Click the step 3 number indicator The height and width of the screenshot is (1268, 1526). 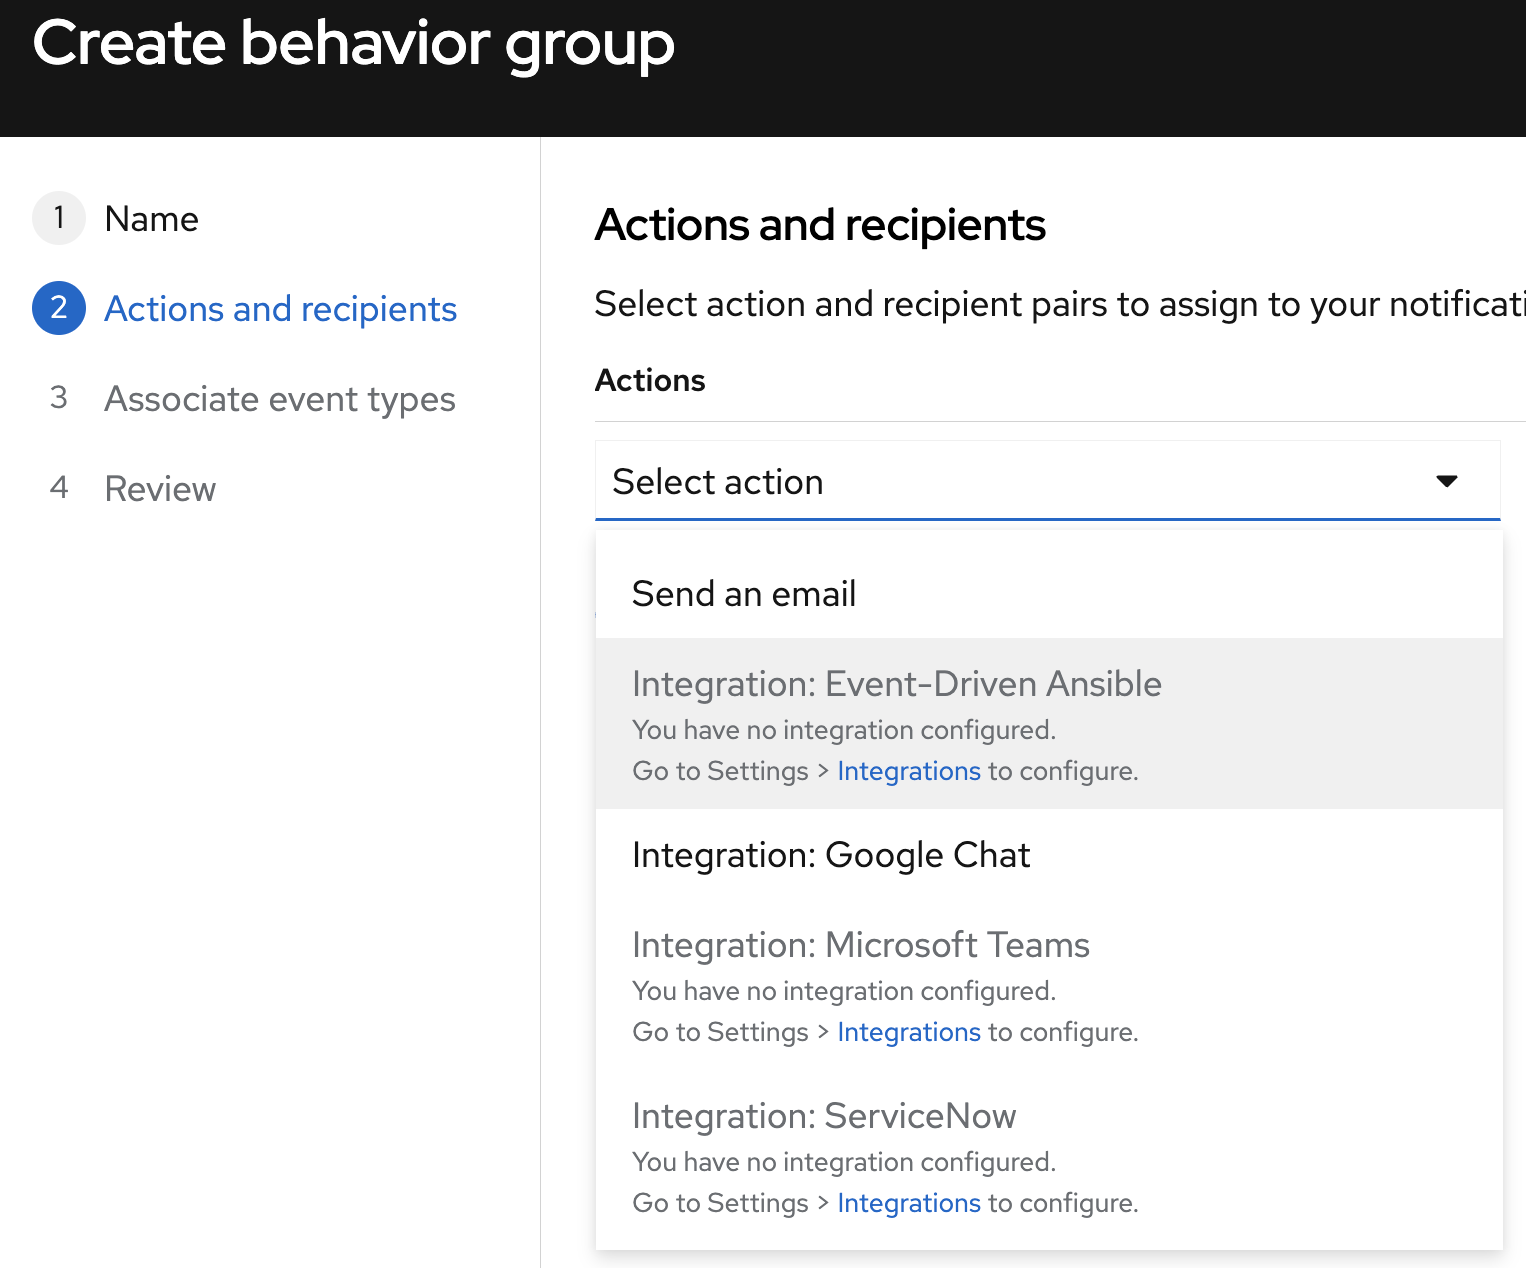tap(59, 398)
